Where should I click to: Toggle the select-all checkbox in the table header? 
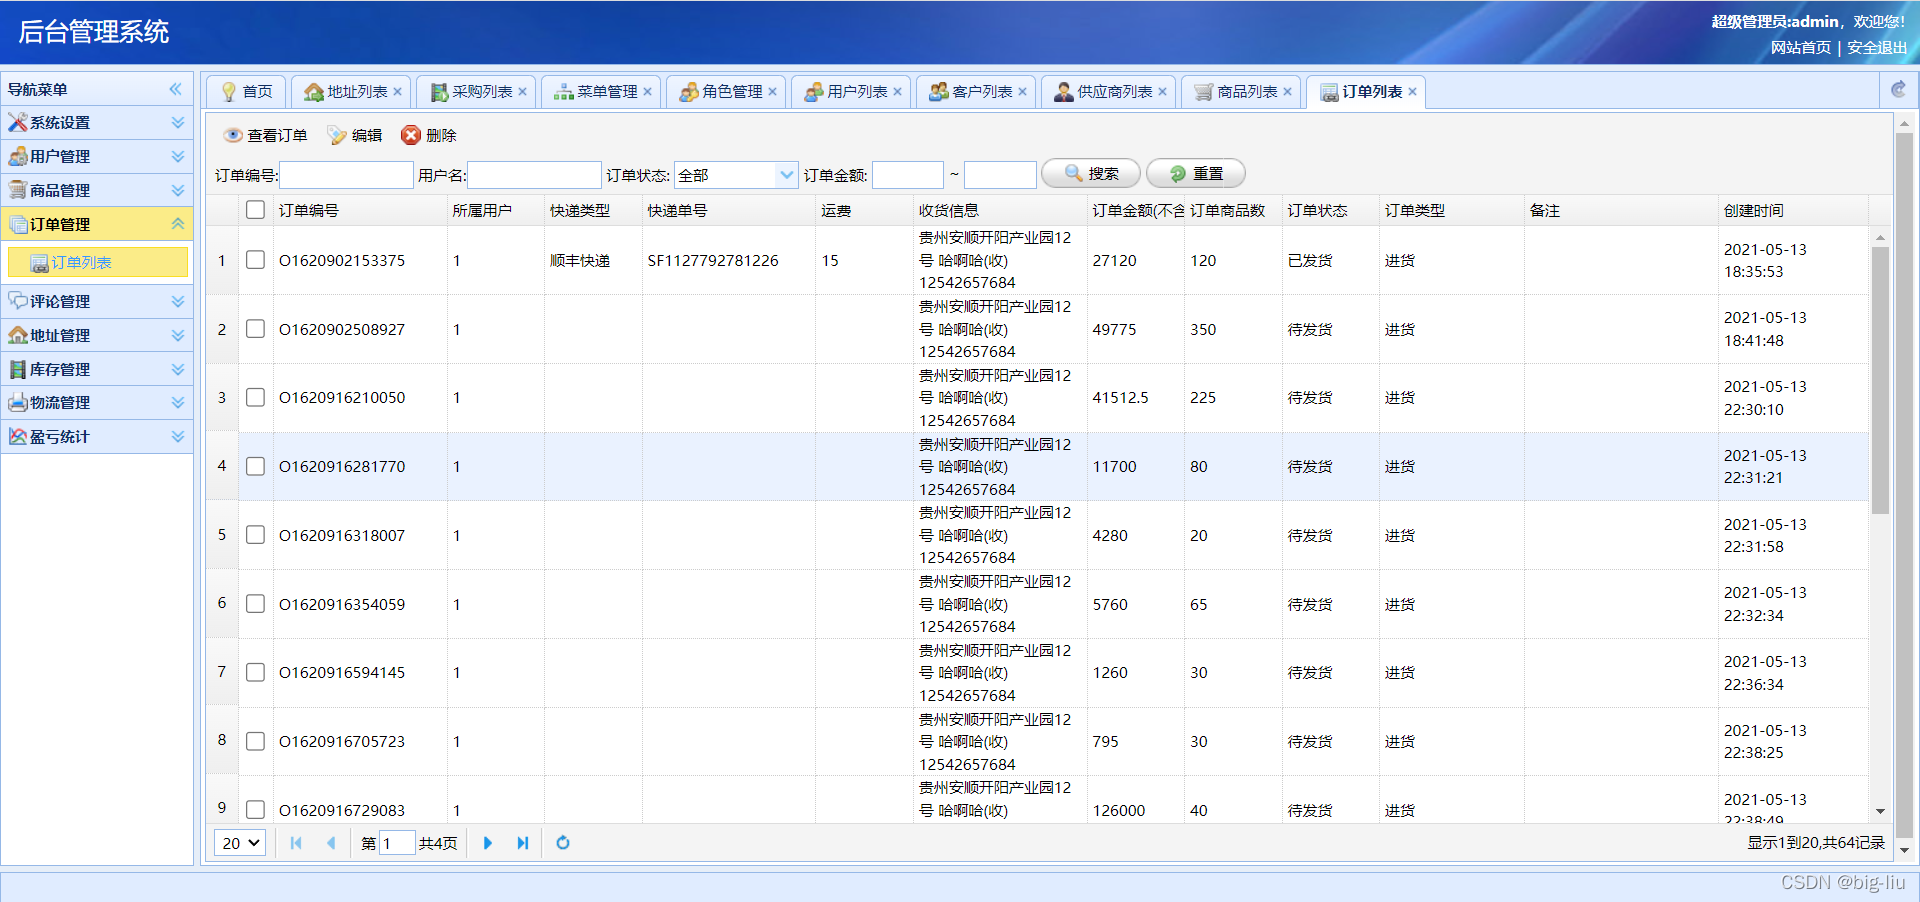(255, 210)
